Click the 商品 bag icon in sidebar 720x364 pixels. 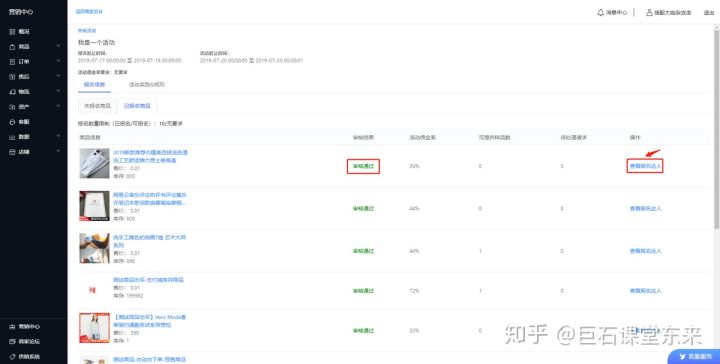click(x=12, y=47)
